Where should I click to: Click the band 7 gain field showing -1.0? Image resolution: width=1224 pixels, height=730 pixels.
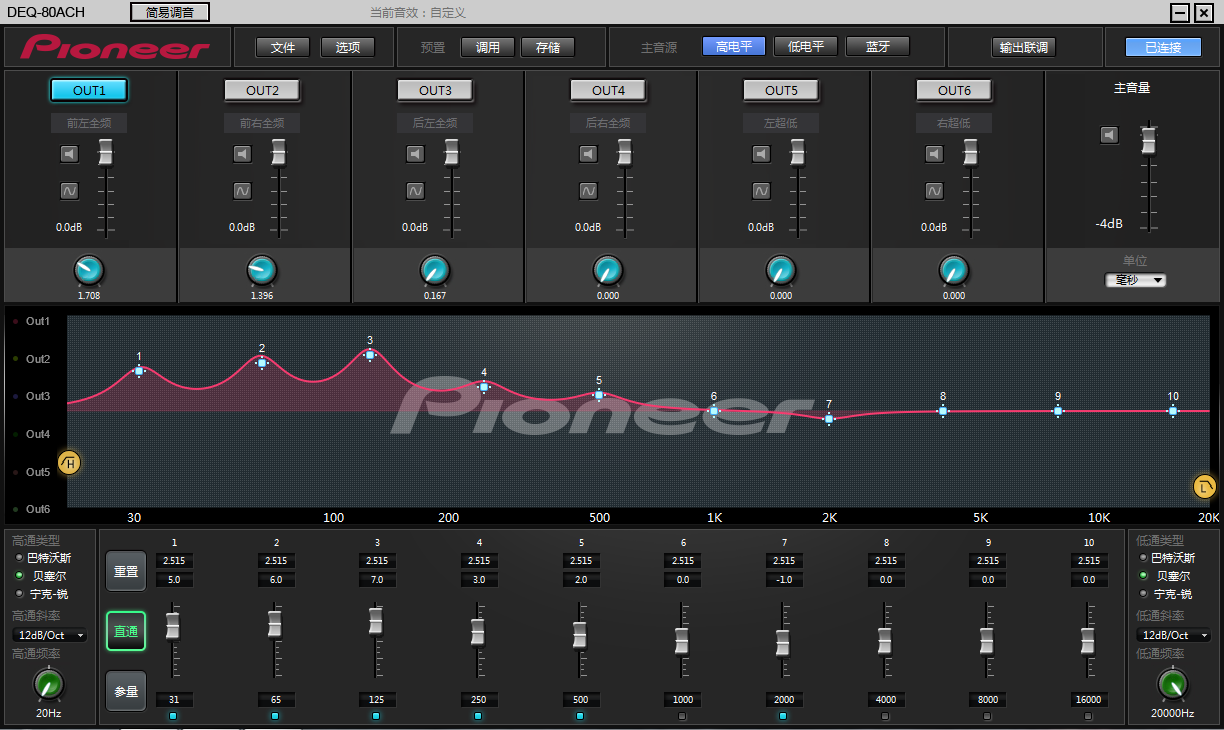(784, 579)
